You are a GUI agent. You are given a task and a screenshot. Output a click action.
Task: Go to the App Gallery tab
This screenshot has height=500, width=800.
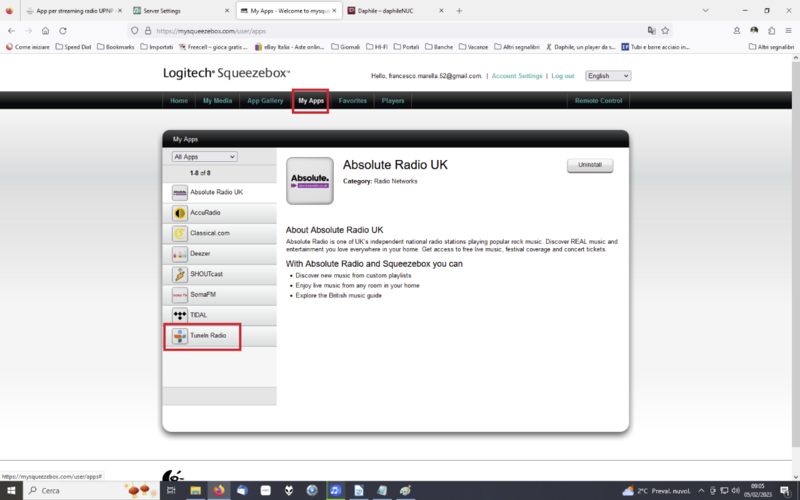point(265,101)
